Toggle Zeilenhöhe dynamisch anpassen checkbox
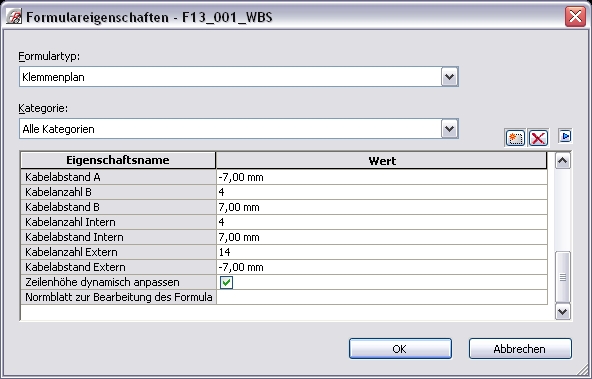Screen dimensions: 592x379 (227, 282)
